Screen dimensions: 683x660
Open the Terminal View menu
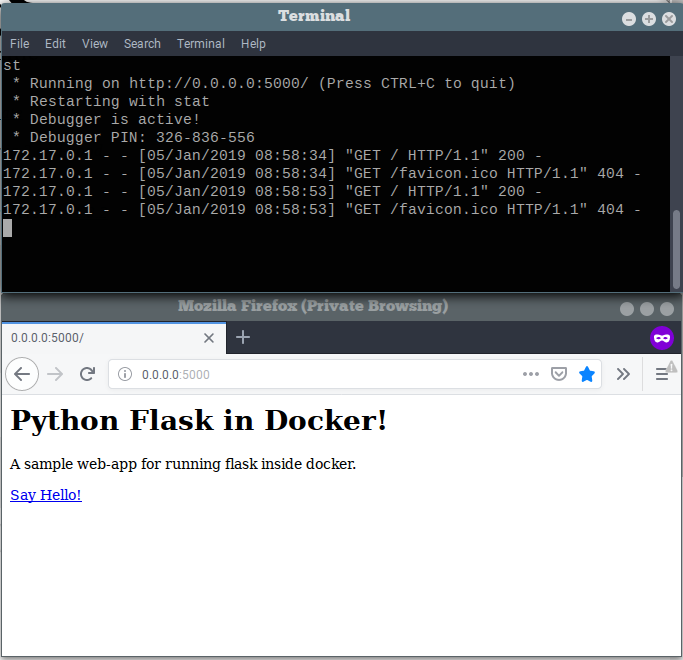95,44
